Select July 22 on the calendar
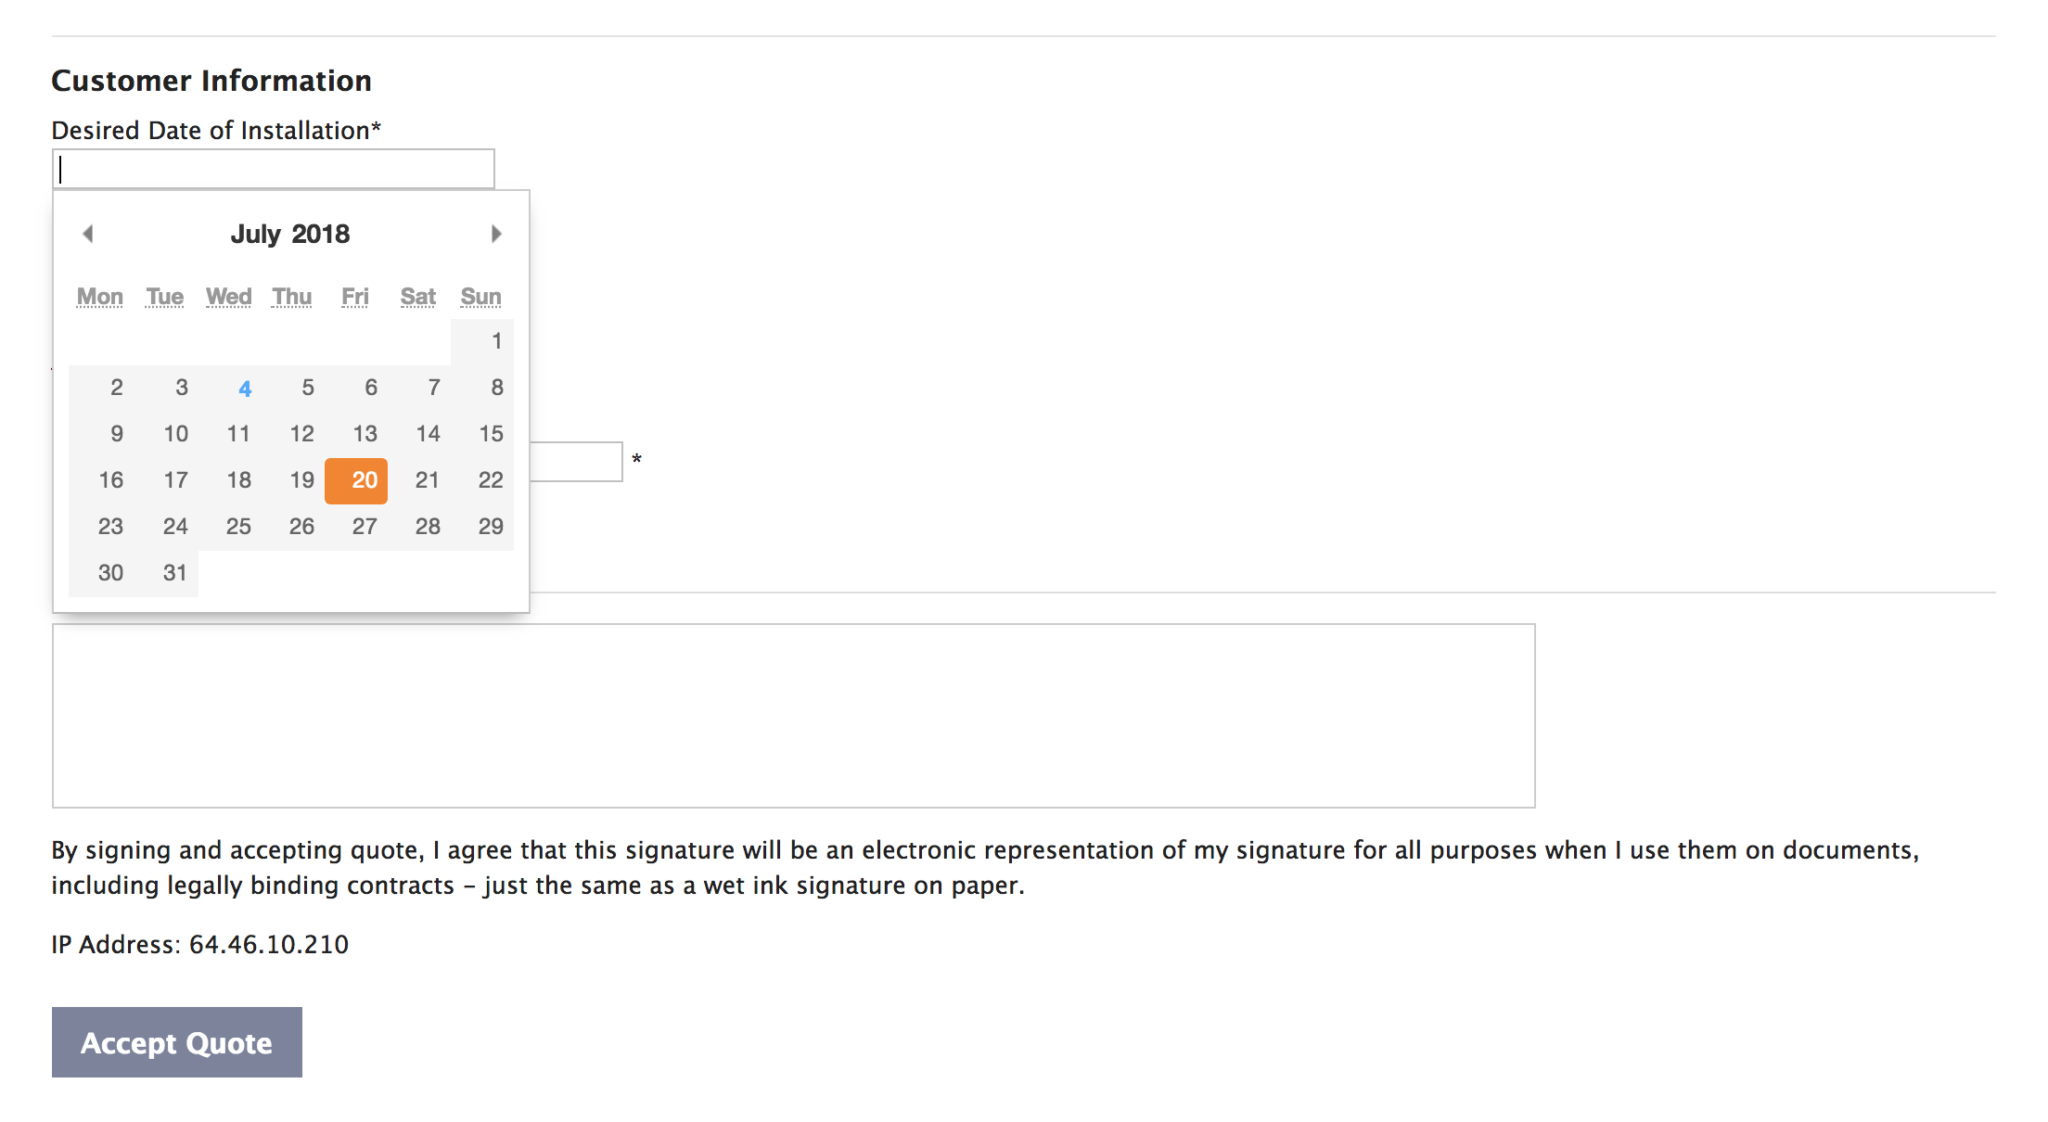This screenshot has height=1122, width=2048. pyautogui.click(x=482, y=480)
